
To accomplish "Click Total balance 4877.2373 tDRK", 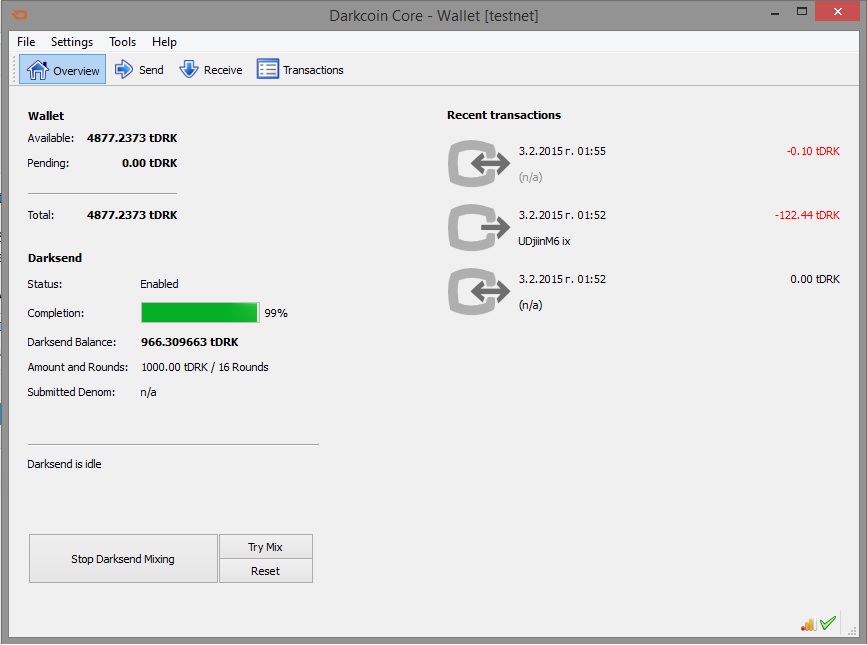I will coord(132,215).
